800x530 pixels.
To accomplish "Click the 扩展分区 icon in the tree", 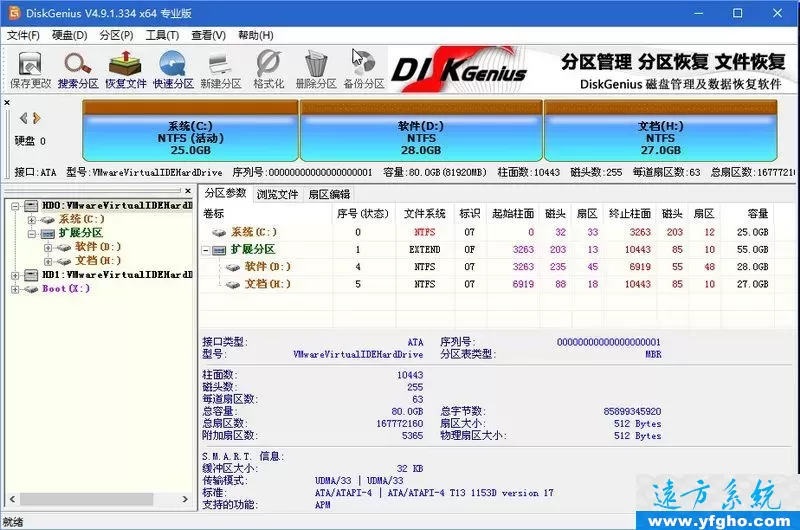I will pyautogui.click(x=48, y=234).
